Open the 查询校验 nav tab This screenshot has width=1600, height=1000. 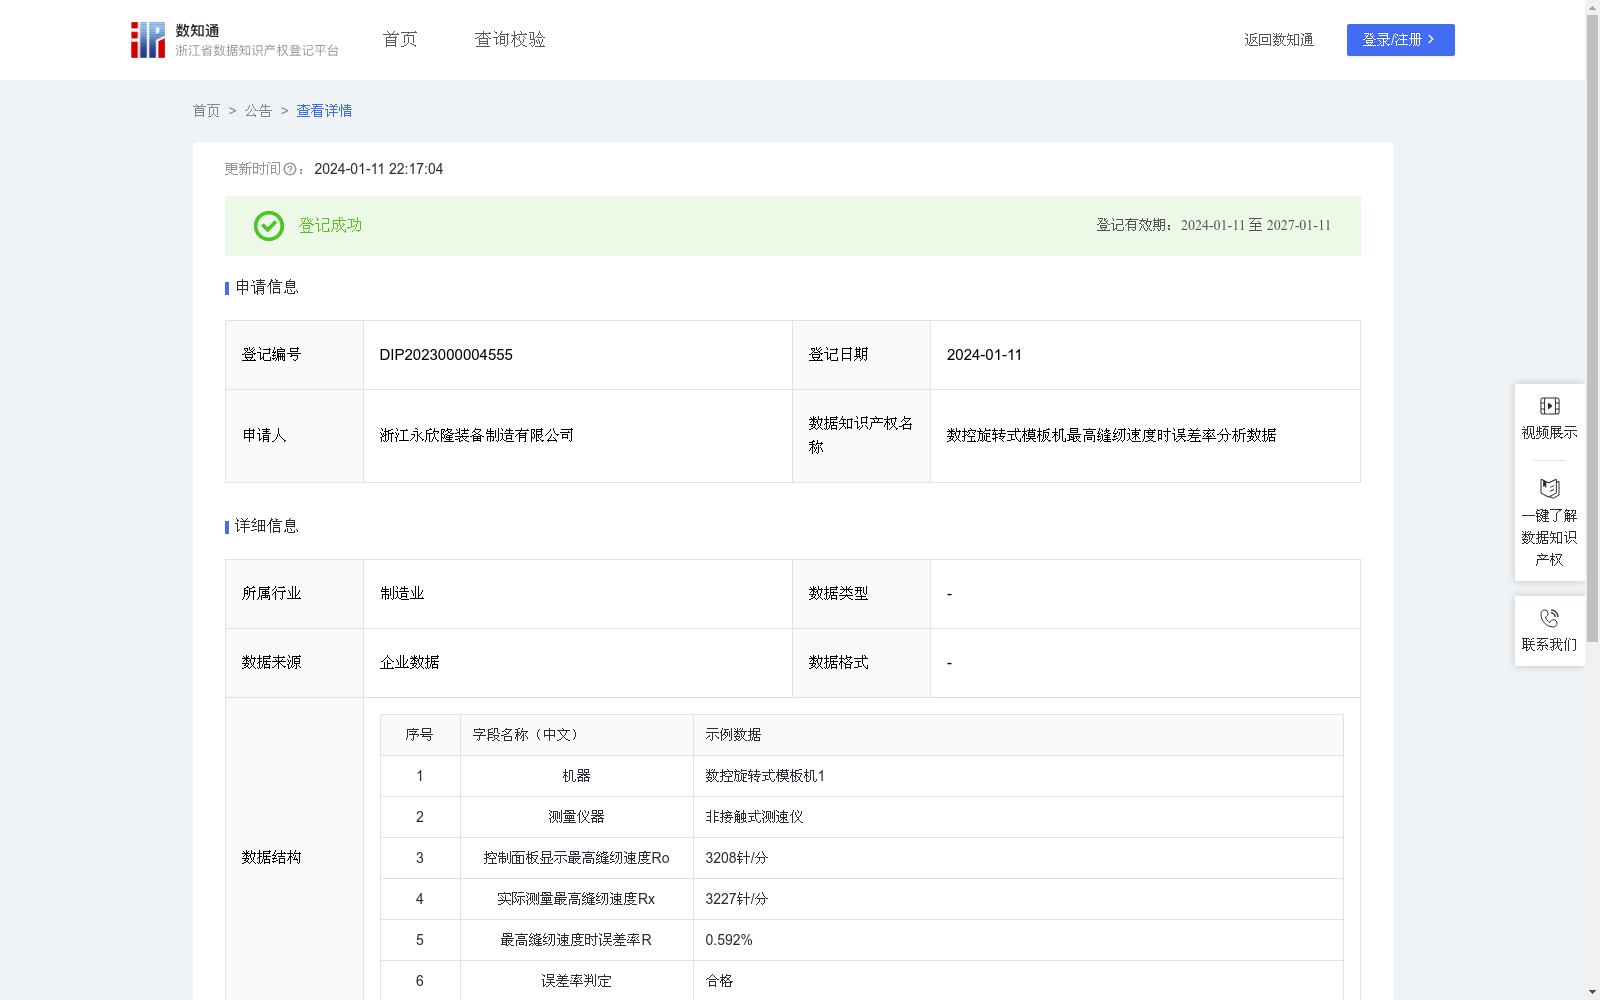click(x=510, y=40)
